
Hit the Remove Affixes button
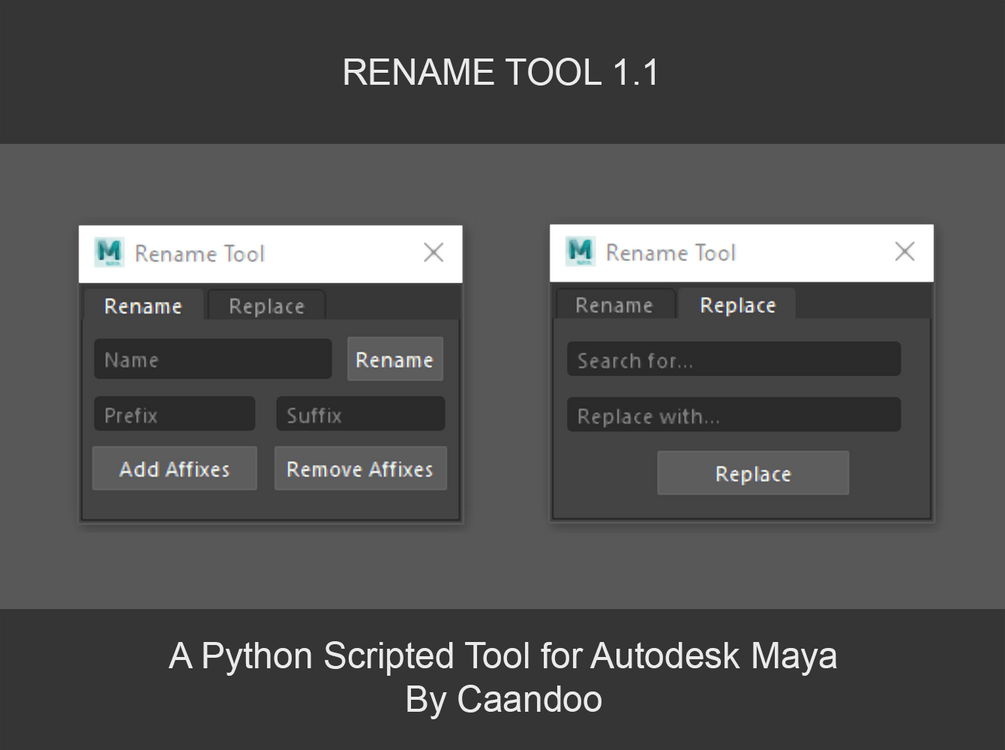pos(360,469)
